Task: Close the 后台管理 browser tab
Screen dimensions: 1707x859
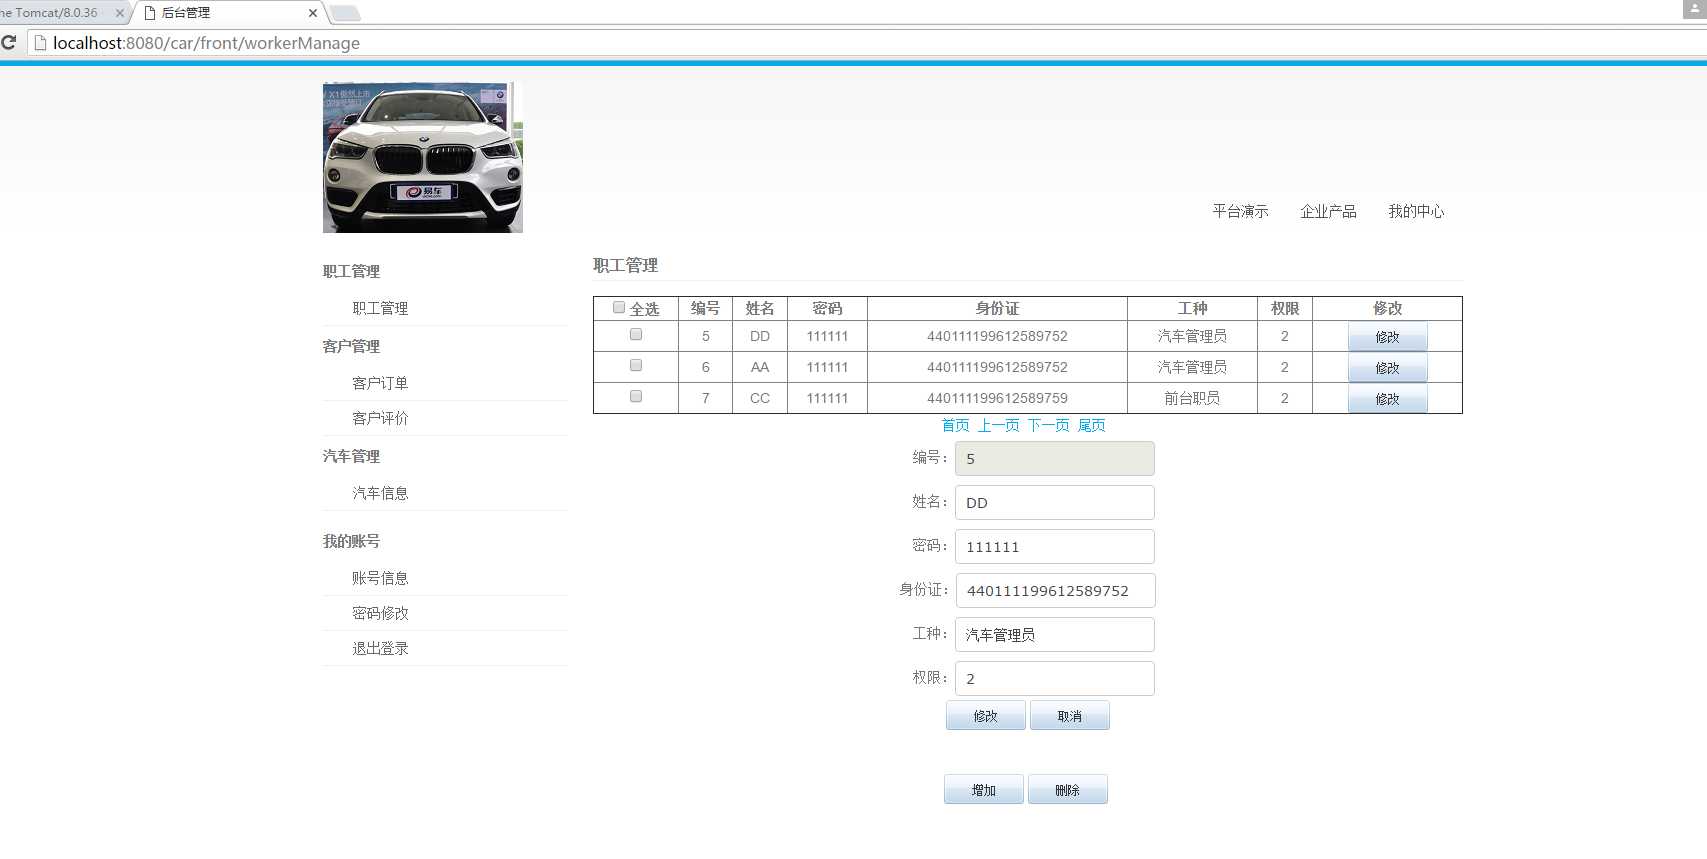Action: click(x=313, y=13)
